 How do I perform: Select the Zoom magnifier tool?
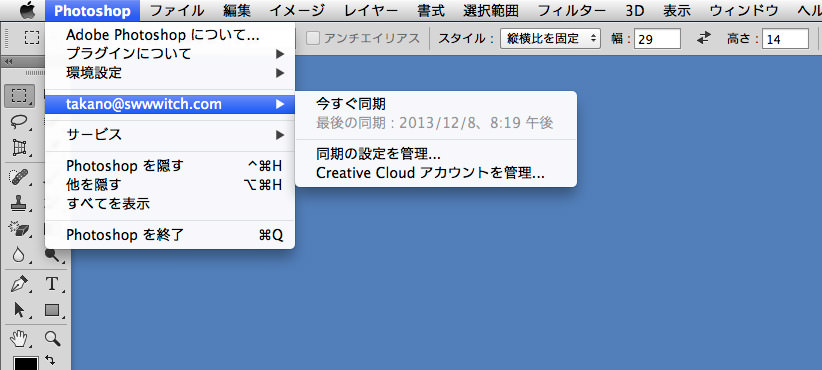click(52, 339)
